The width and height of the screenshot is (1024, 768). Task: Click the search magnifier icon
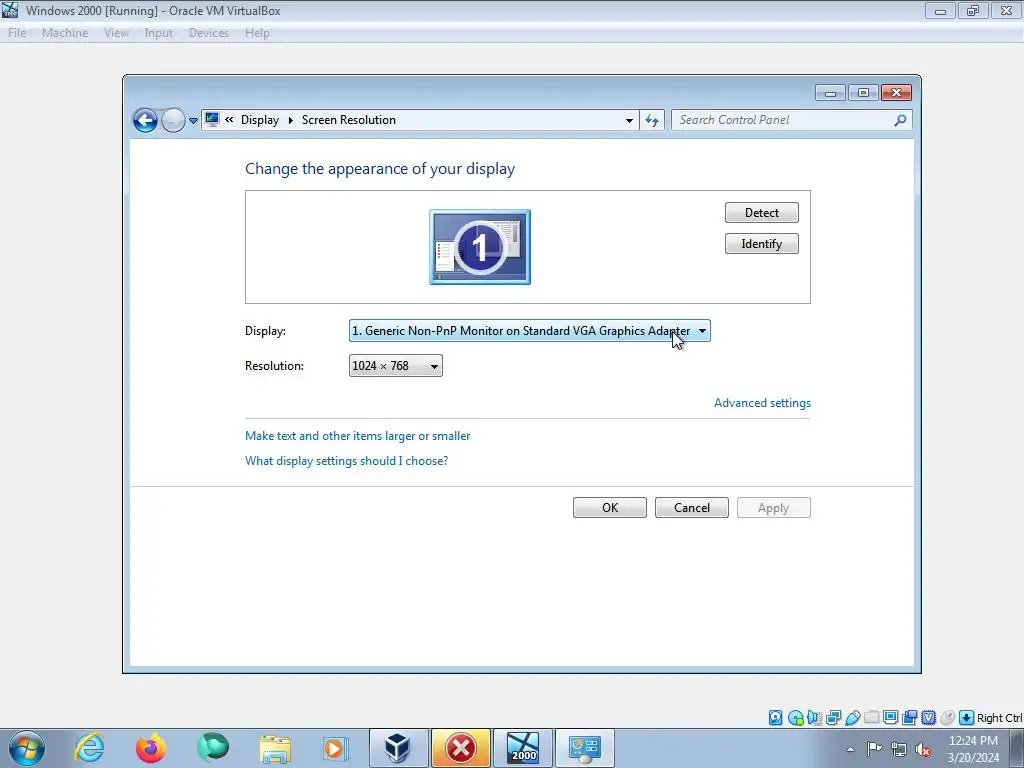point(901,120)
